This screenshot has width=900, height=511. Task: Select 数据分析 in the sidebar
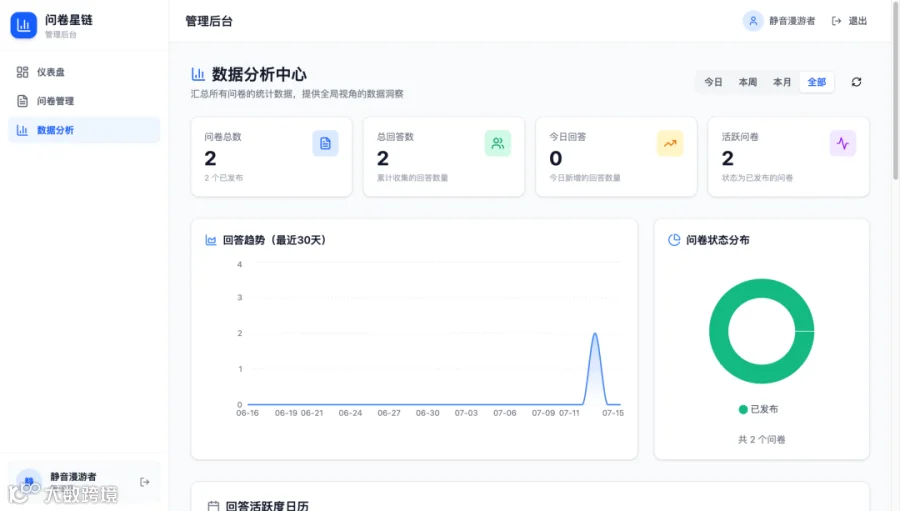click(84, 130)
